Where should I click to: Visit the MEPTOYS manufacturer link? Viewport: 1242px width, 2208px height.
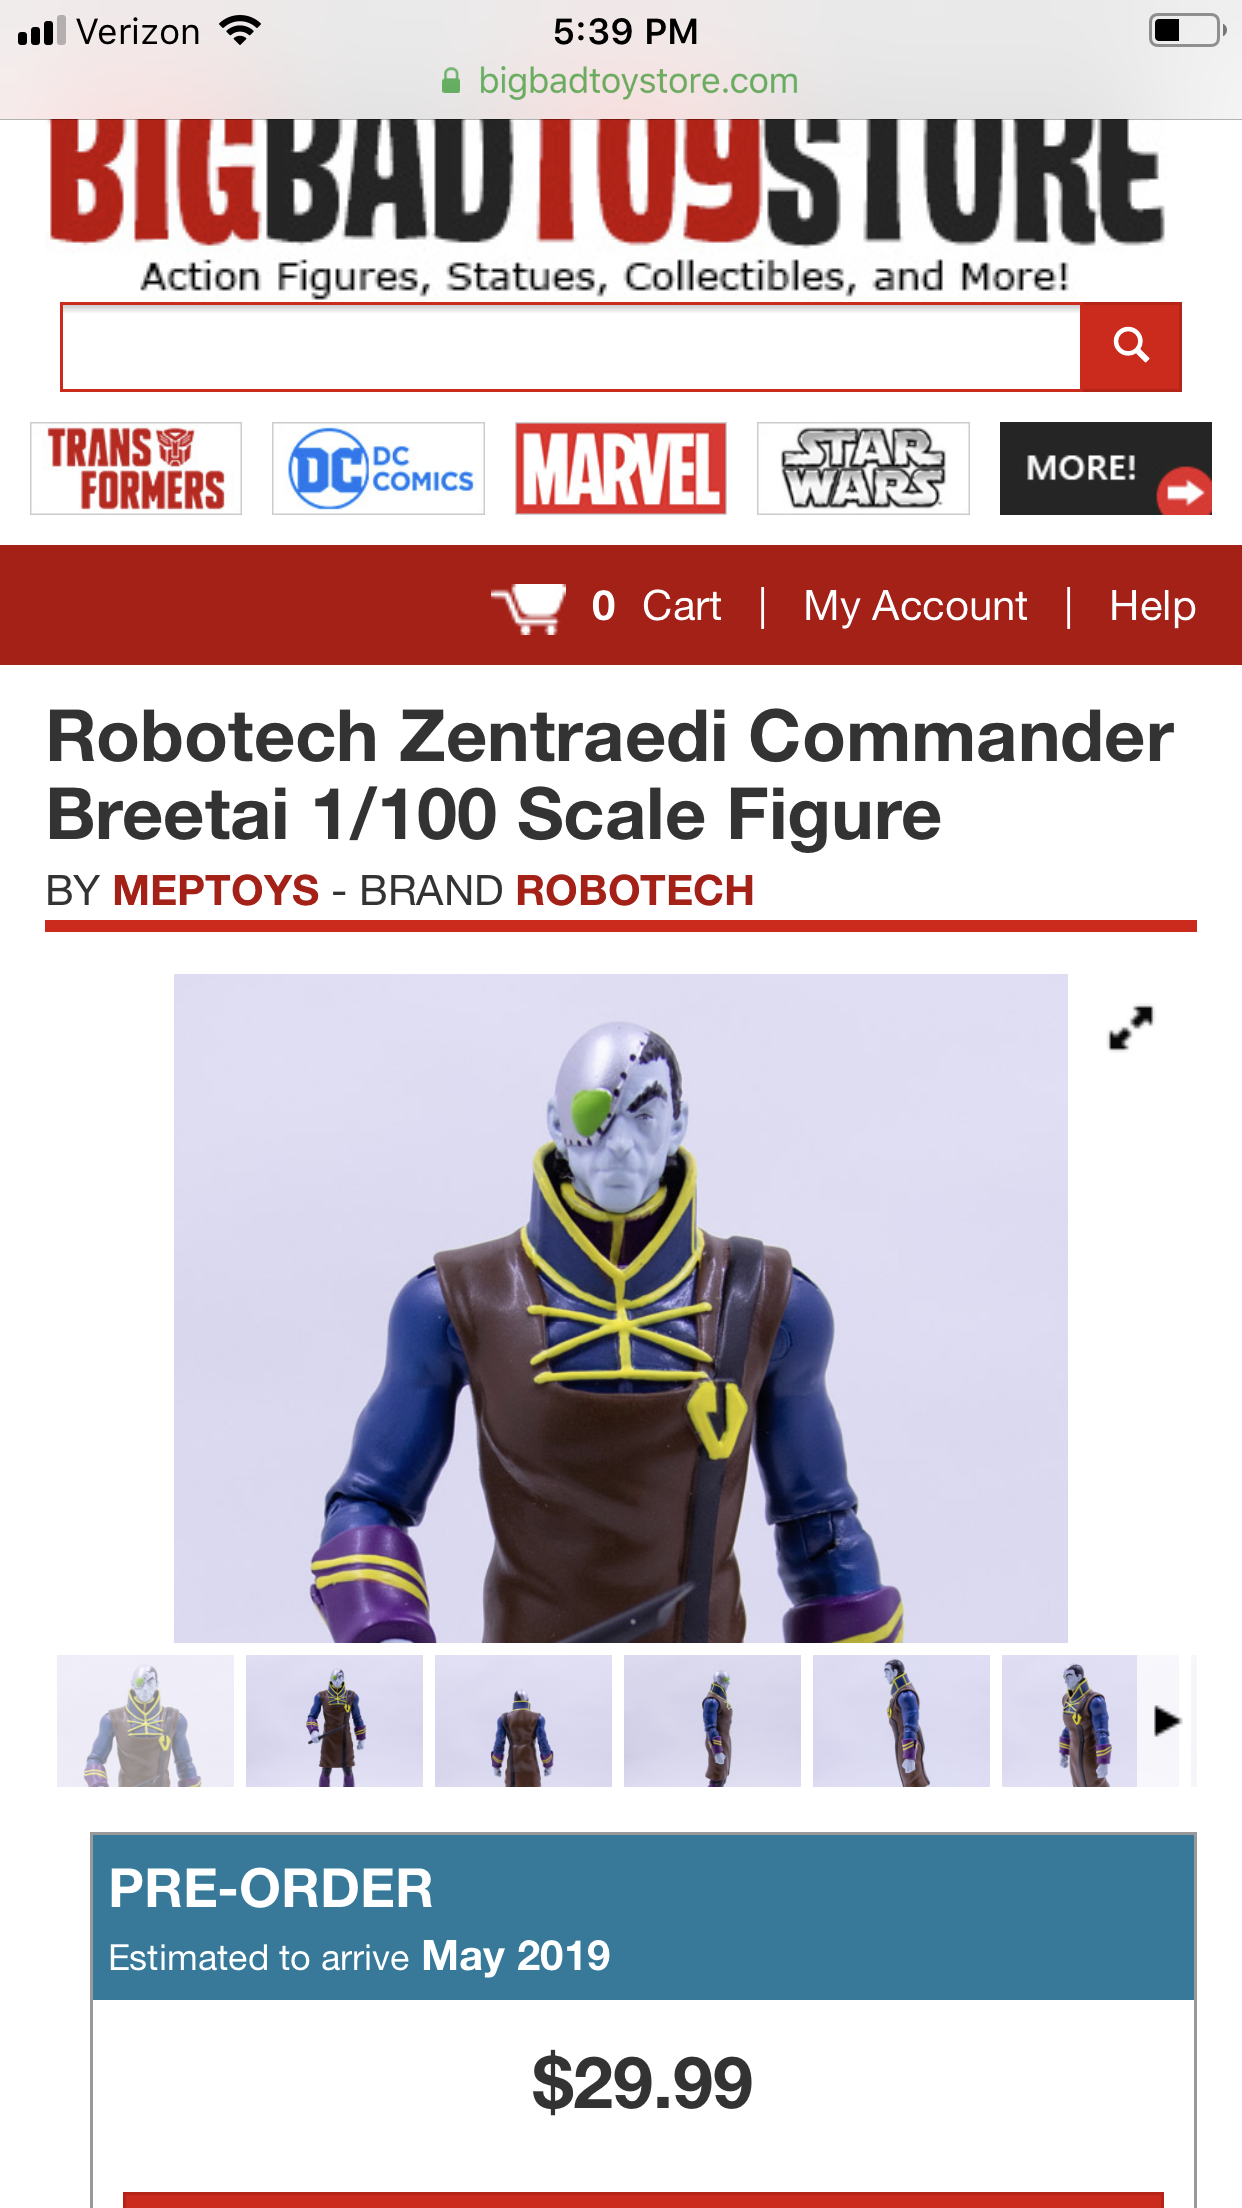(216, 890)
